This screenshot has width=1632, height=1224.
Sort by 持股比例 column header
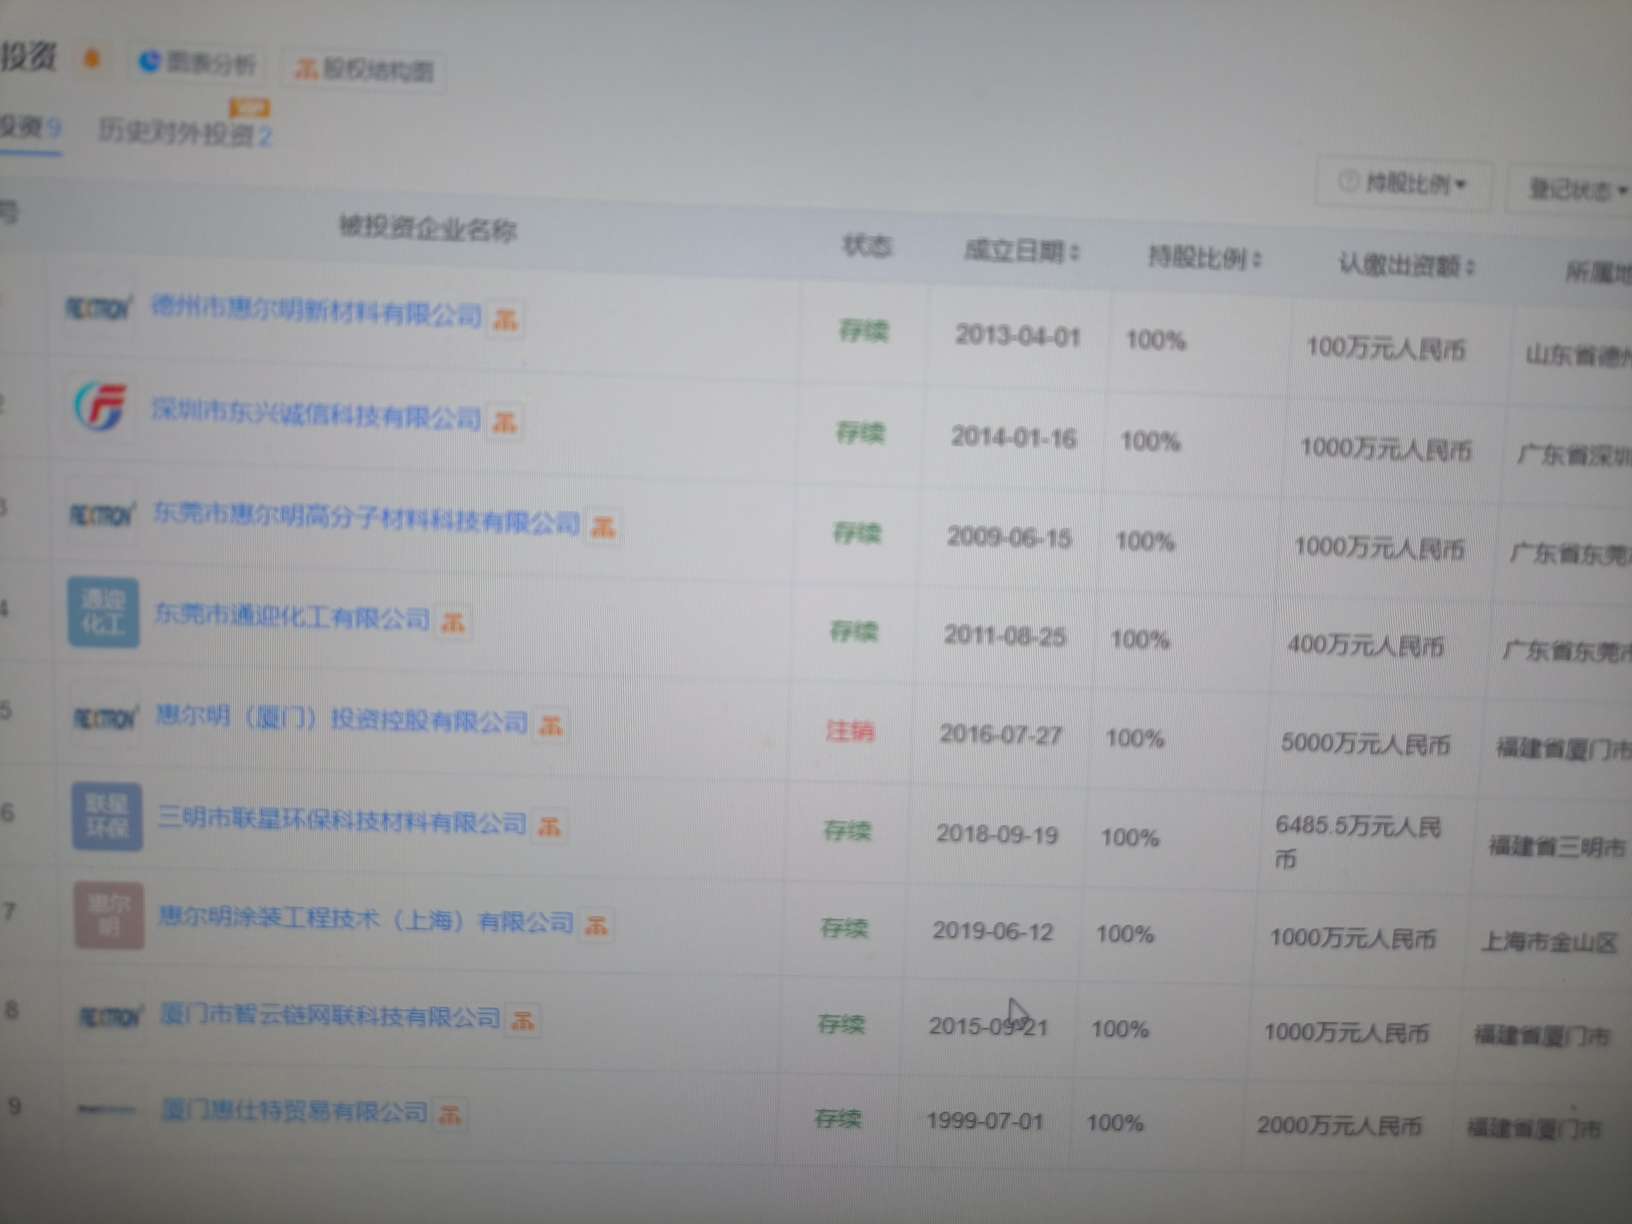(x=1205, y=258)
